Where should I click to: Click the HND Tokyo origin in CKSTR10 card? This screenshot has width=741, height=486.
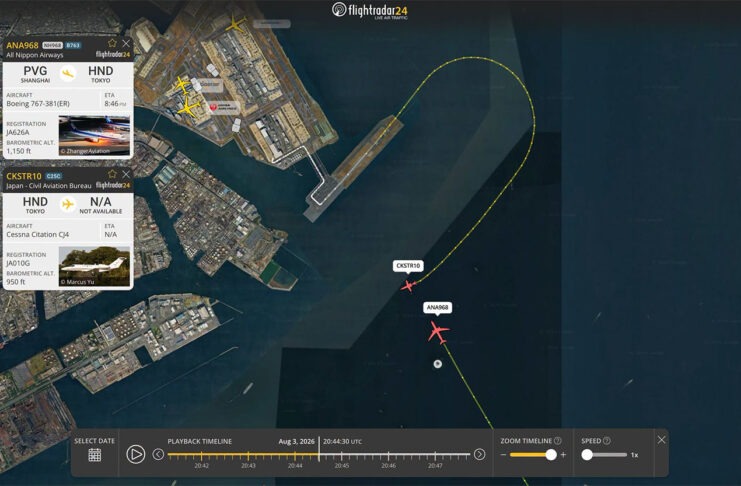click(35, 205)
